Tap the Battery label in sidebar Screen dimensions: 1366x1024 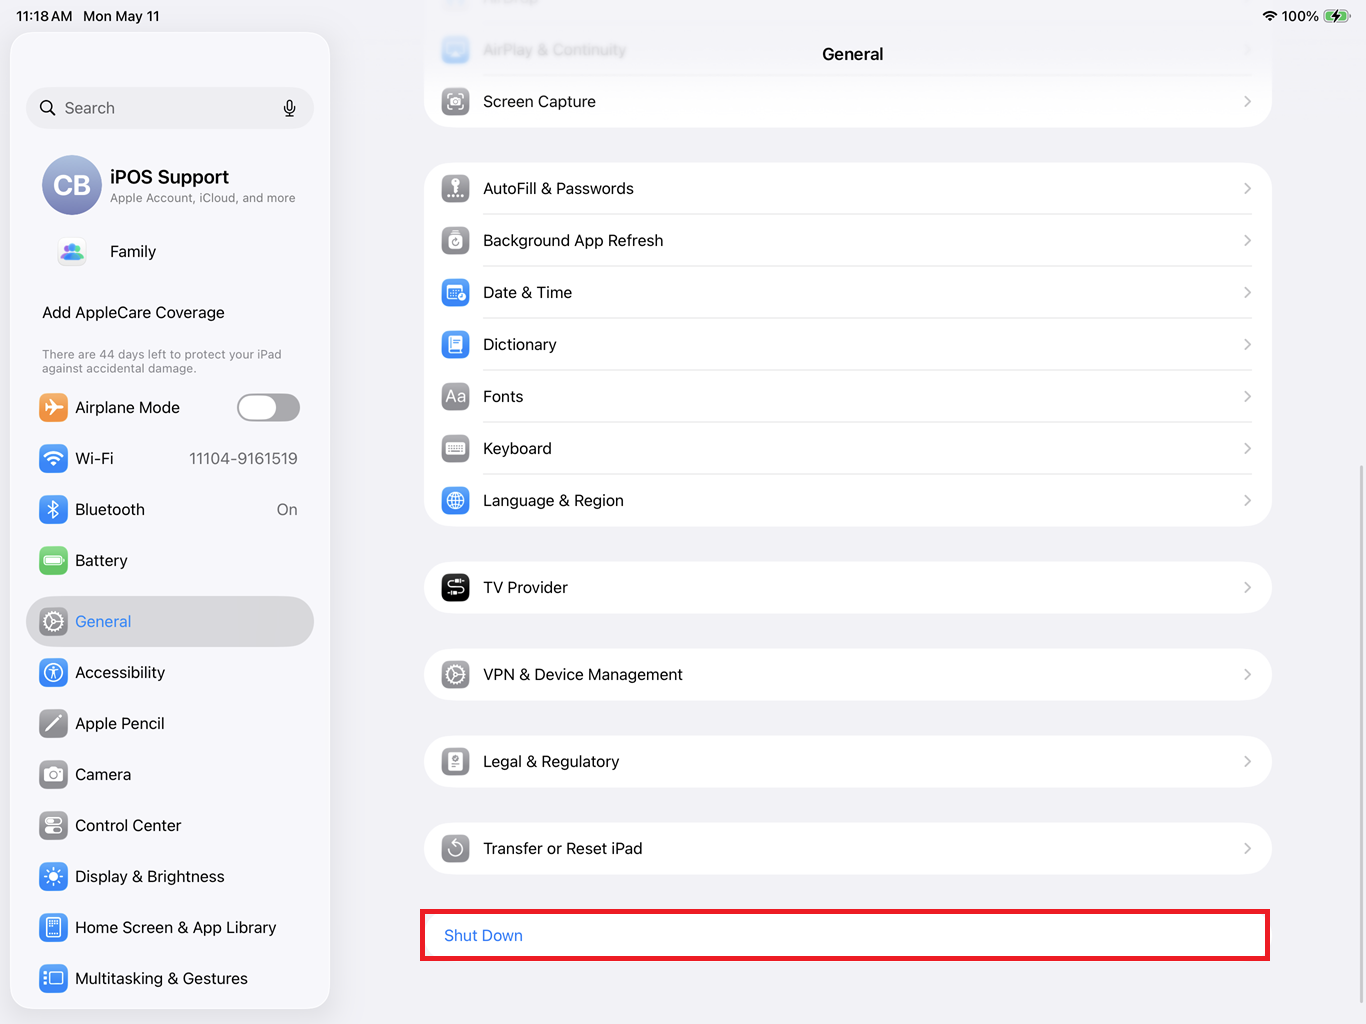(x=101, y=561)
